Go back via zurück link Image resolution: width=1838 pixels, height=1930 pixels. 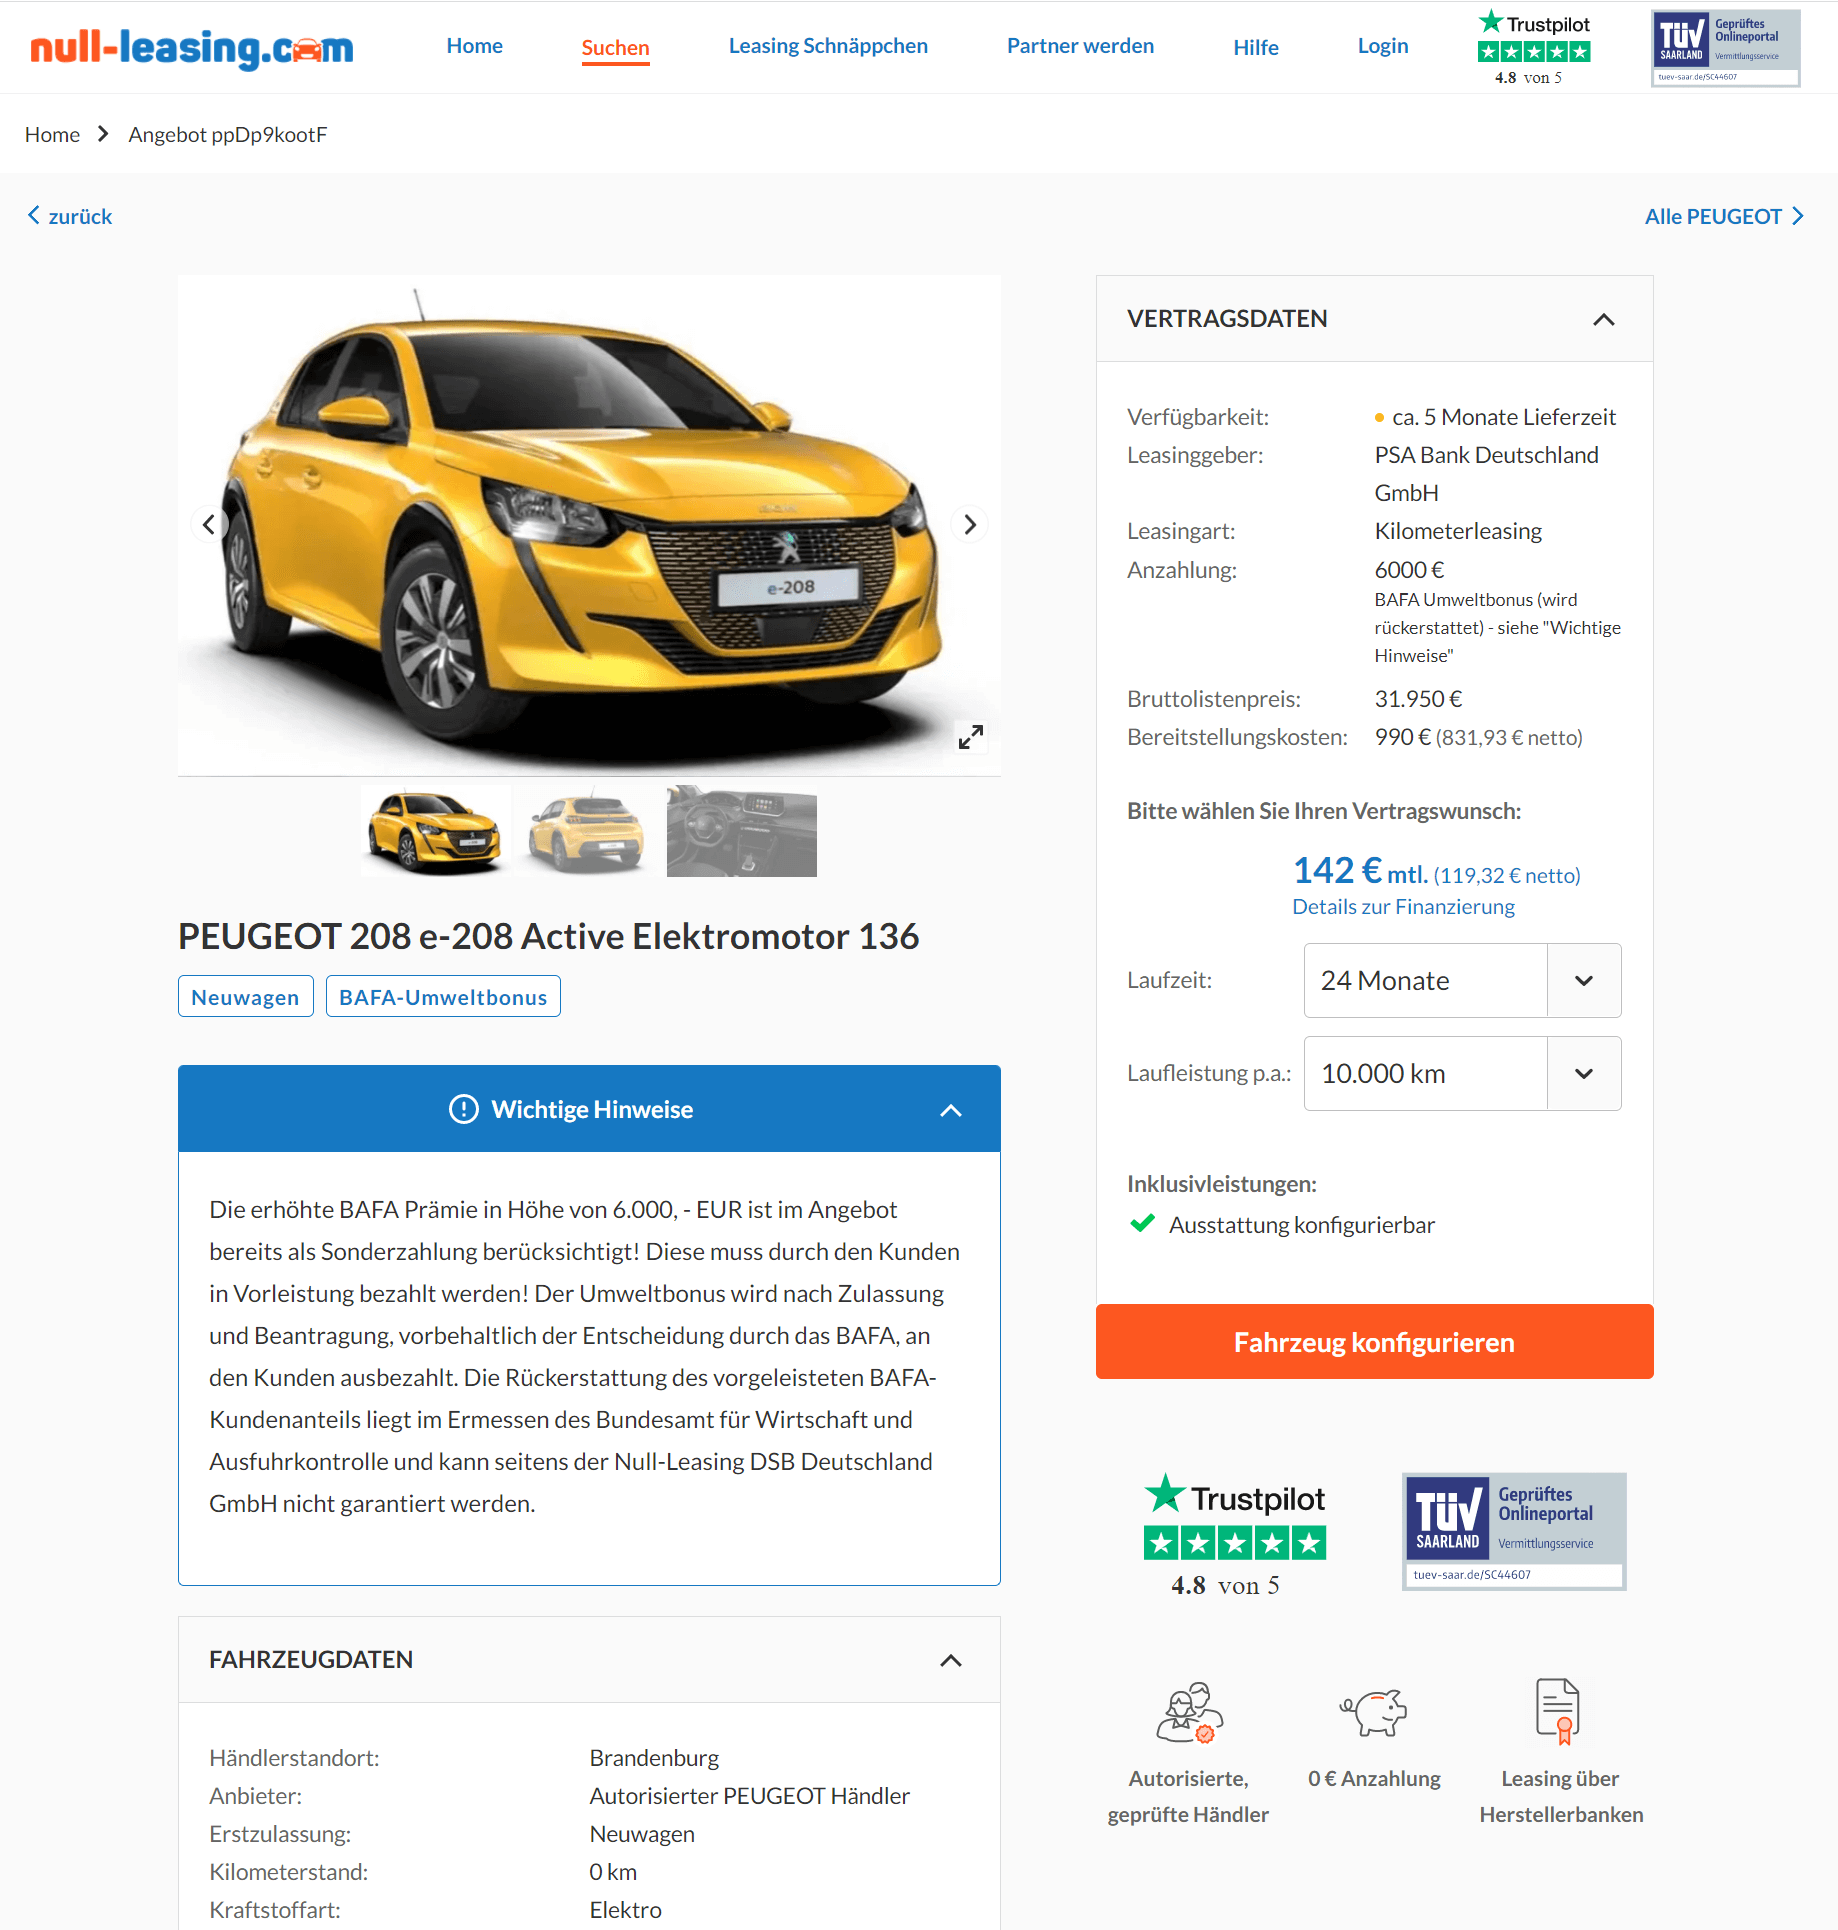[x=69, y=216]
